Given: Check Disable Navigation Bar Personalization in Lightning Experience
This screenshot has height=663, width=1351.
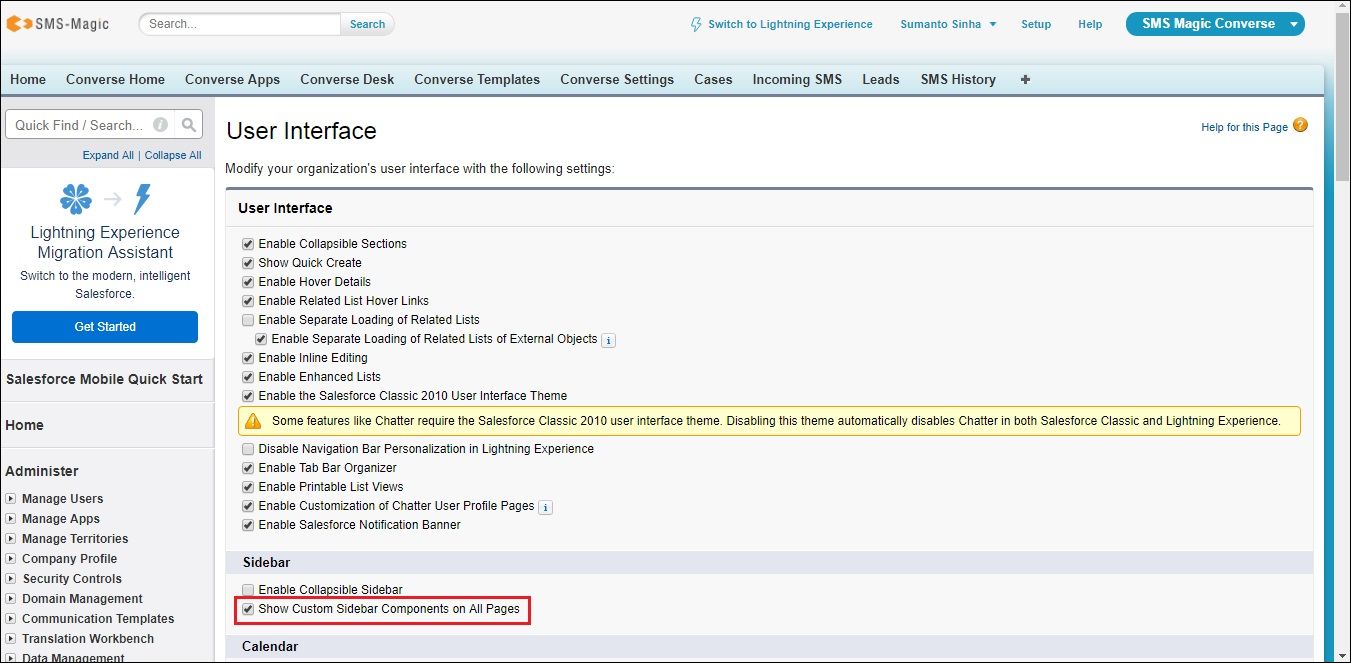Looking at the screenshot, I should click(248, 449).
